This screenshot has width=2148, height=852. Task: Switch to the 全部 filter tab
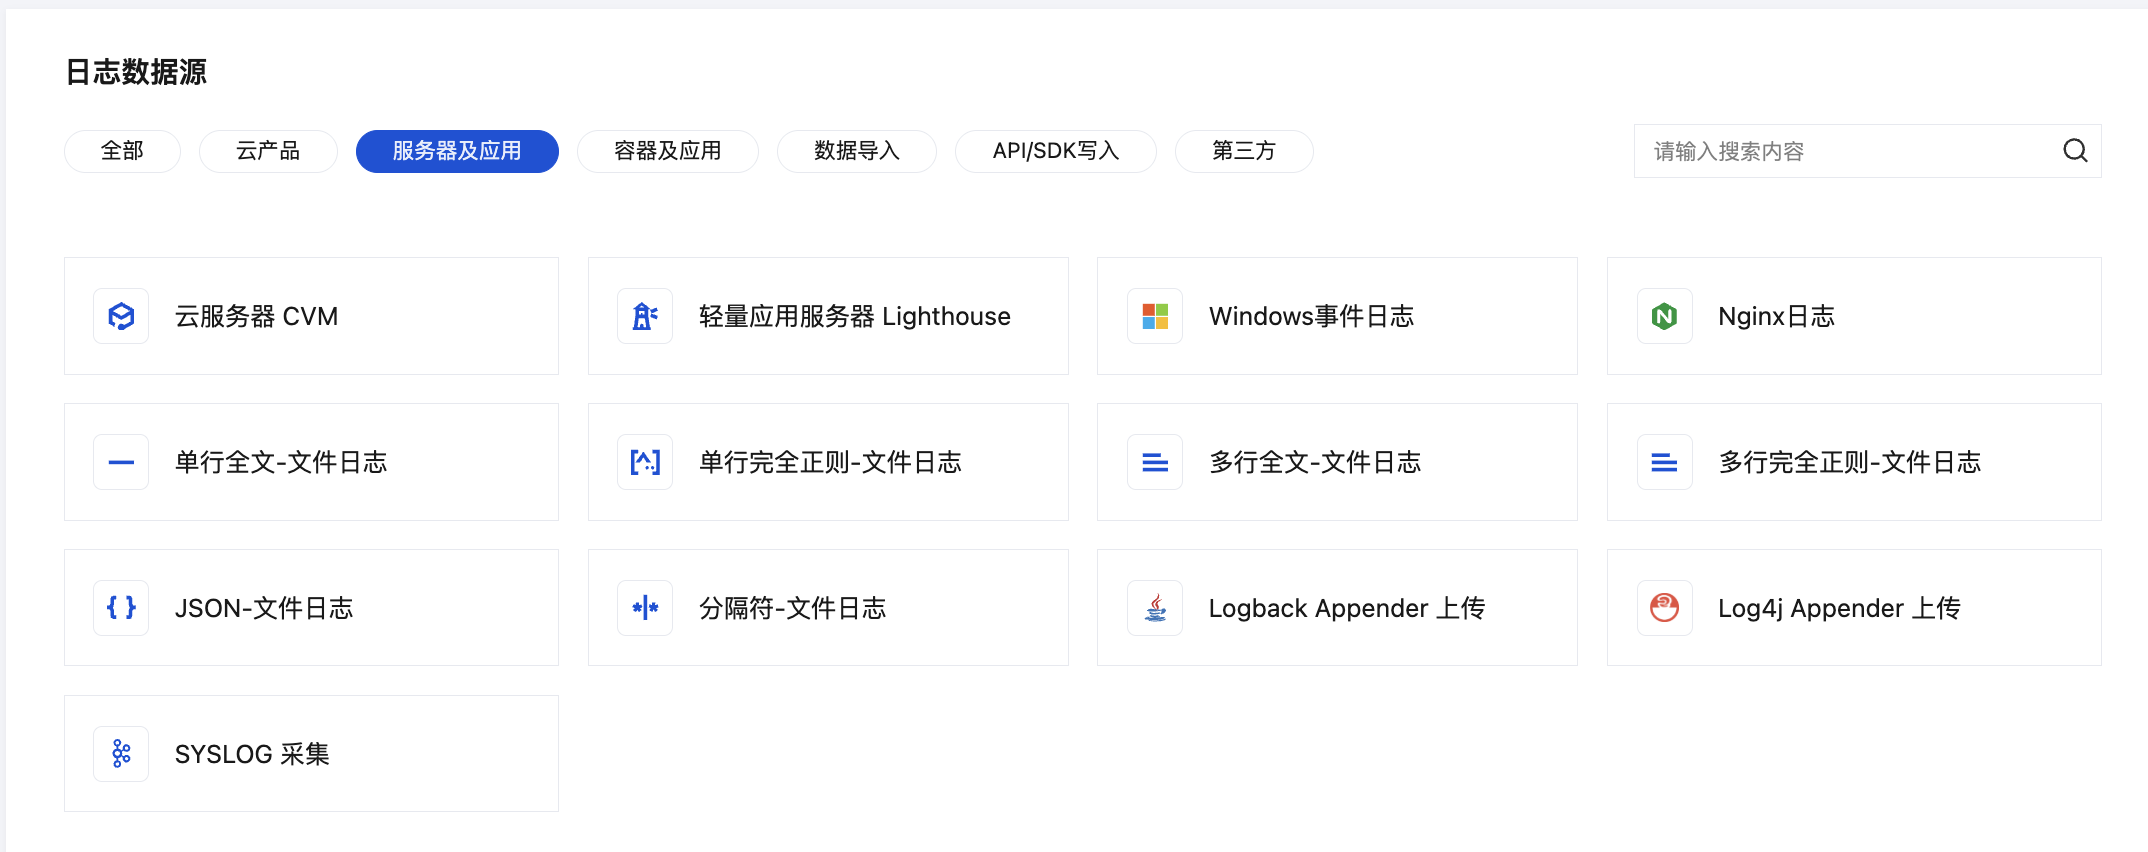pos(122,151)
